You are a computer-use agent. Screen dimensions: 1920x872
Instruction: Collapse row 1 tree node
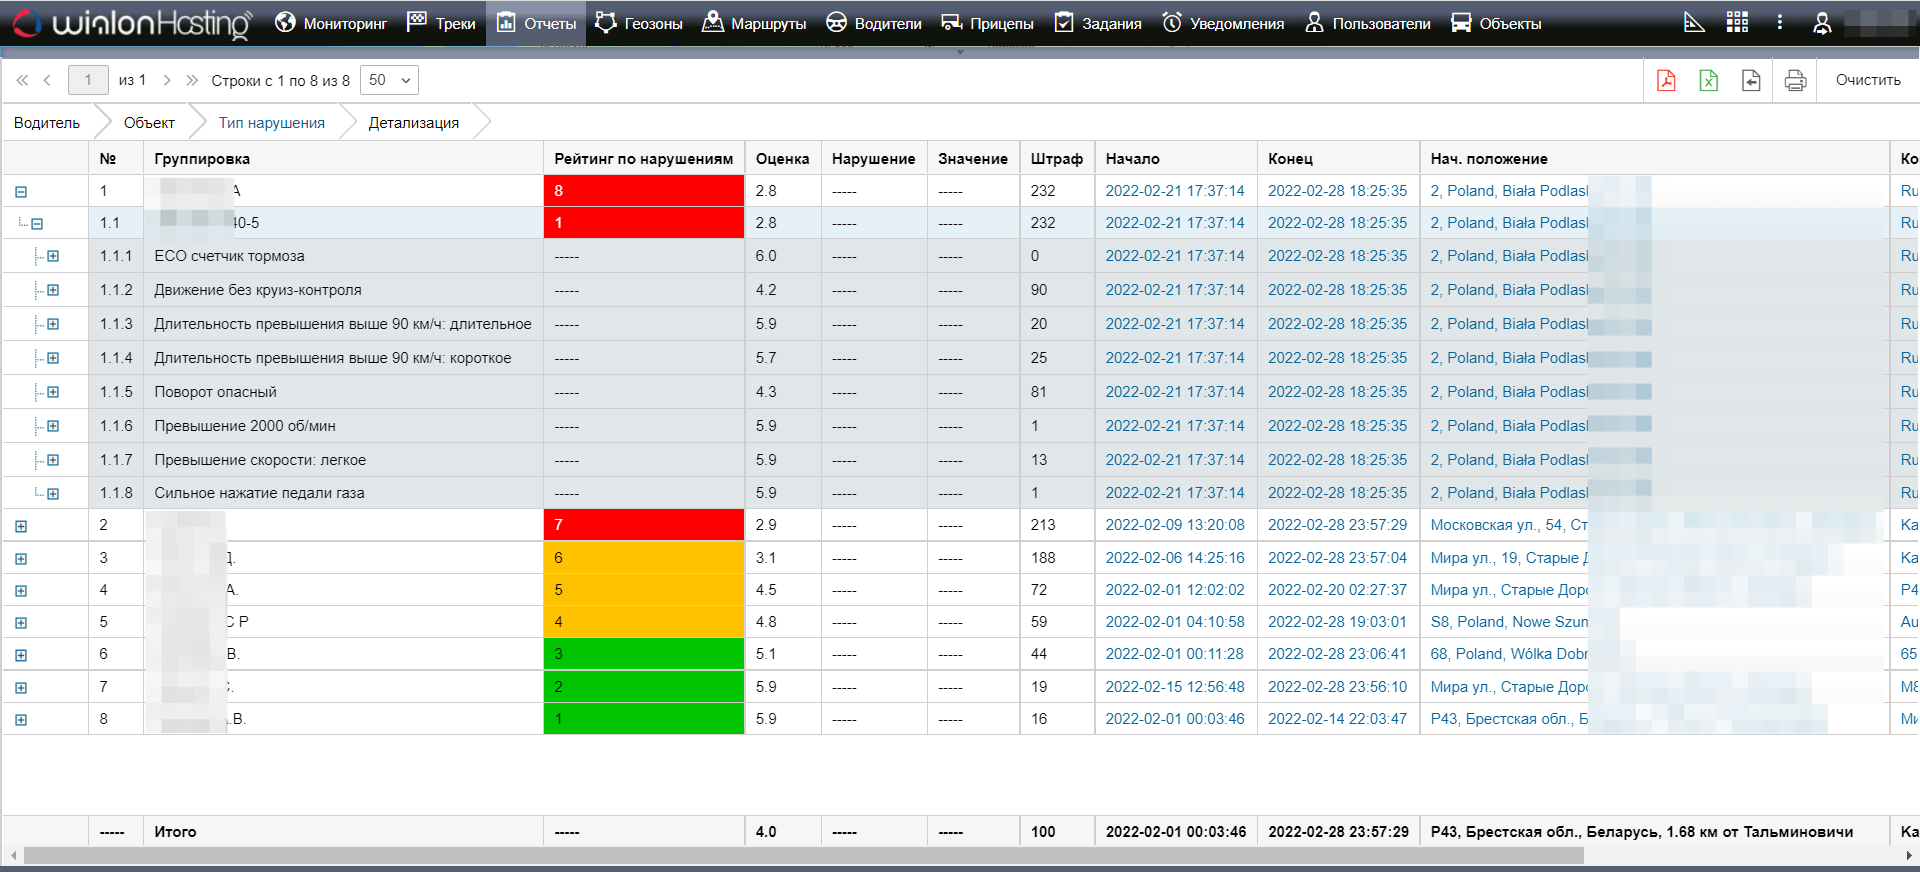[x=21, y=192]
